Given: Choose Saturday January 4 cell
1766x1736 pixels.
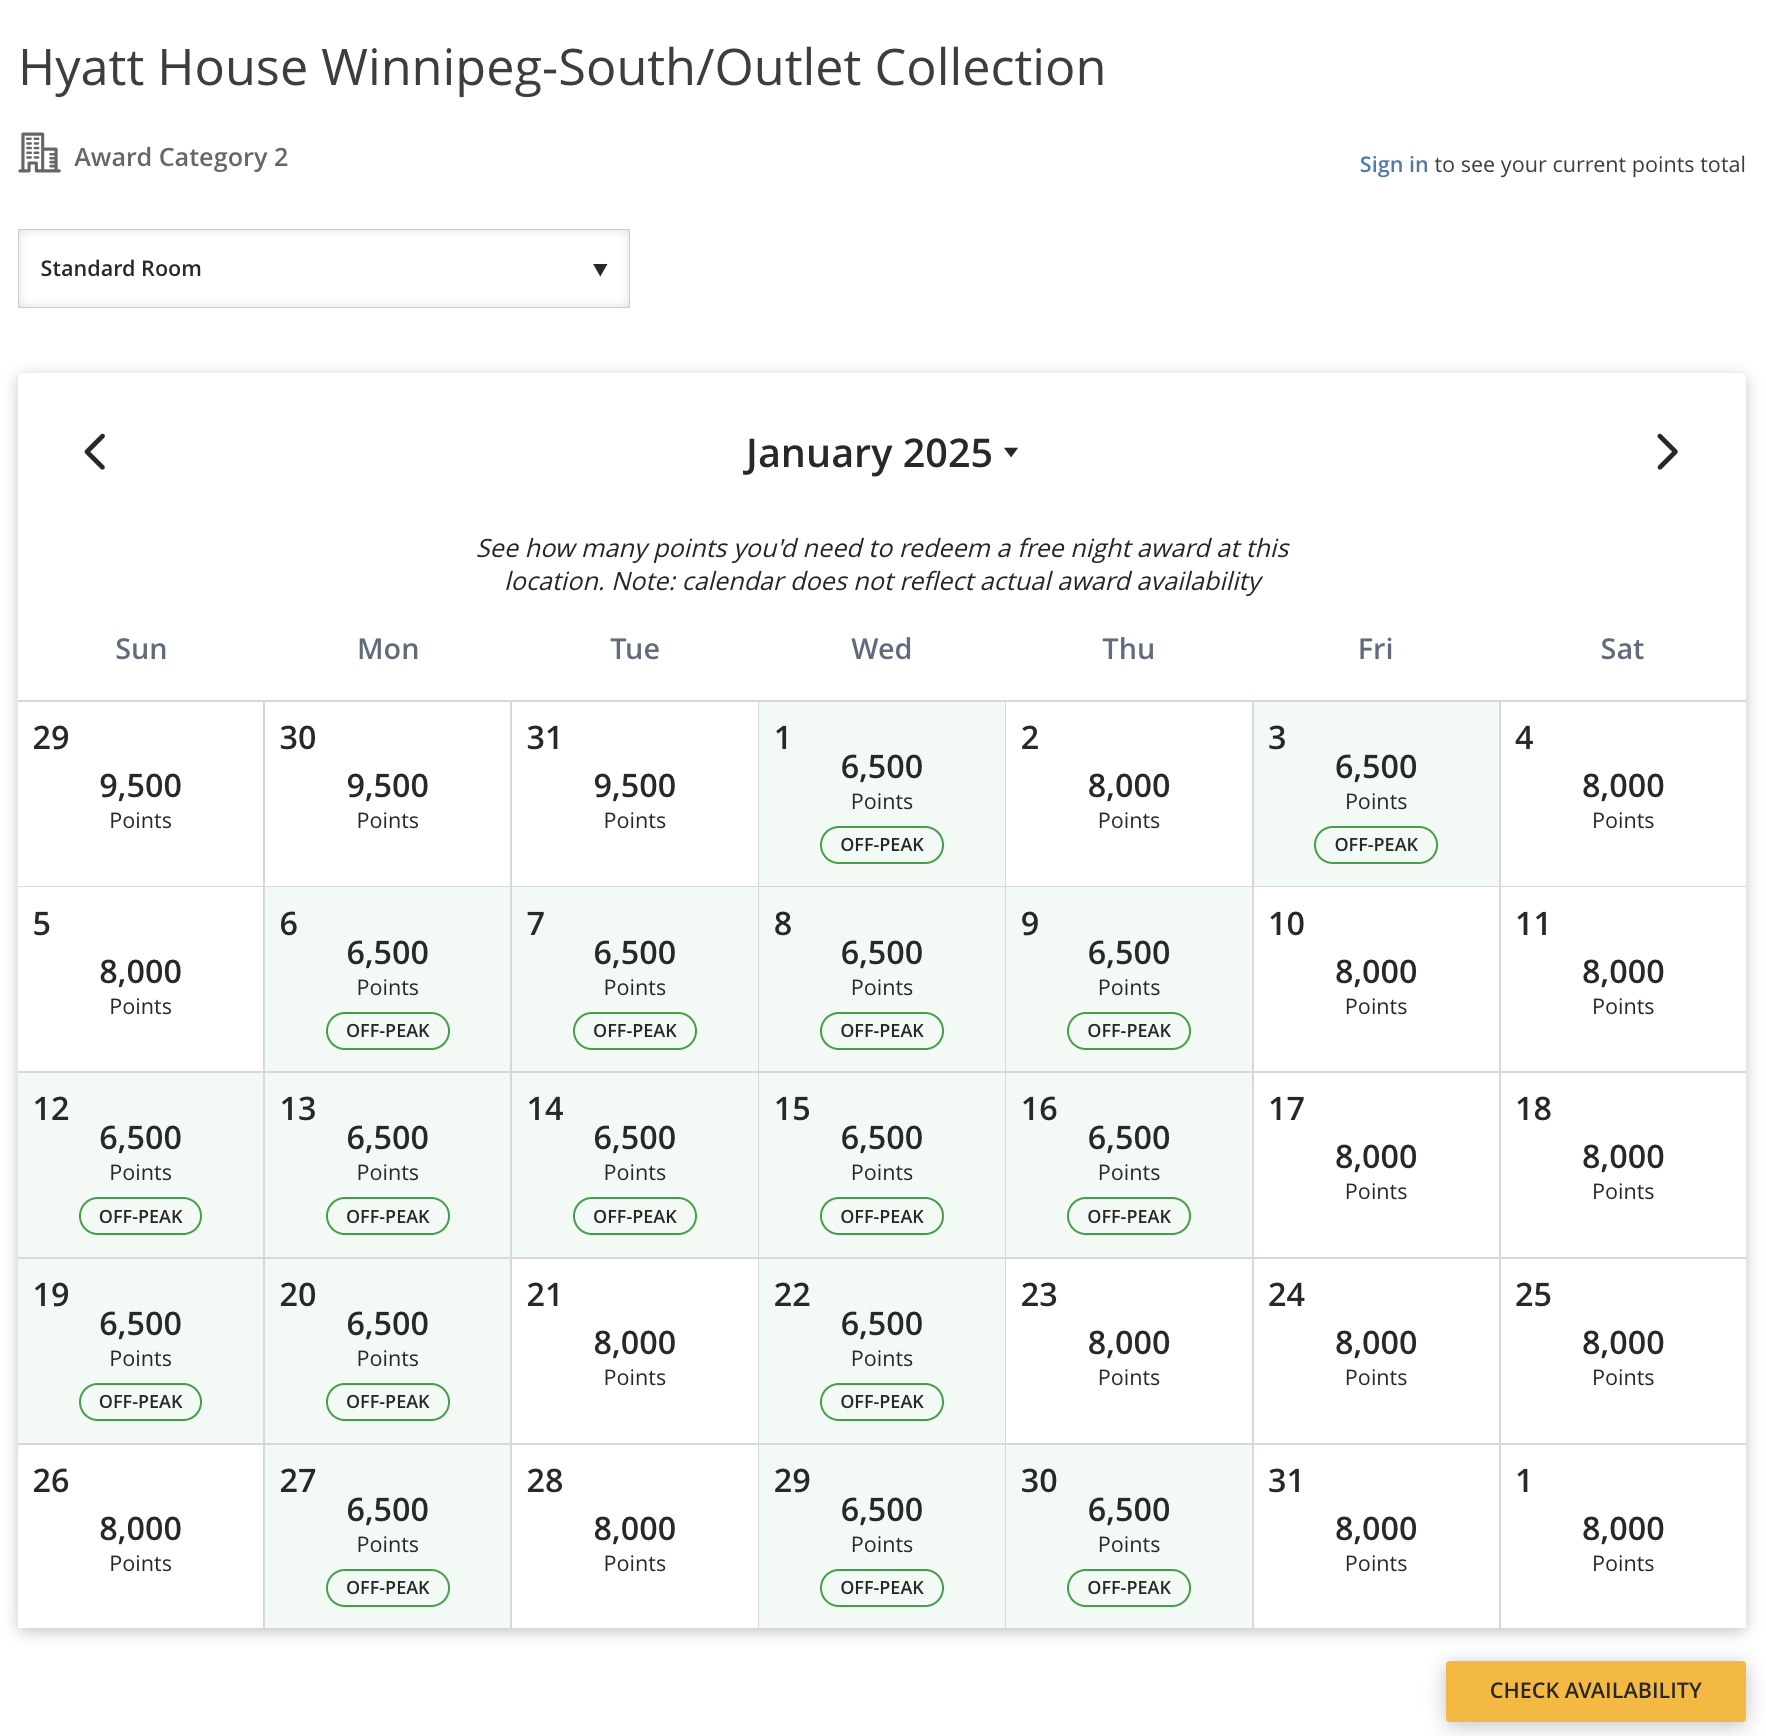Looking at the screenshot, I should 1623,794.
